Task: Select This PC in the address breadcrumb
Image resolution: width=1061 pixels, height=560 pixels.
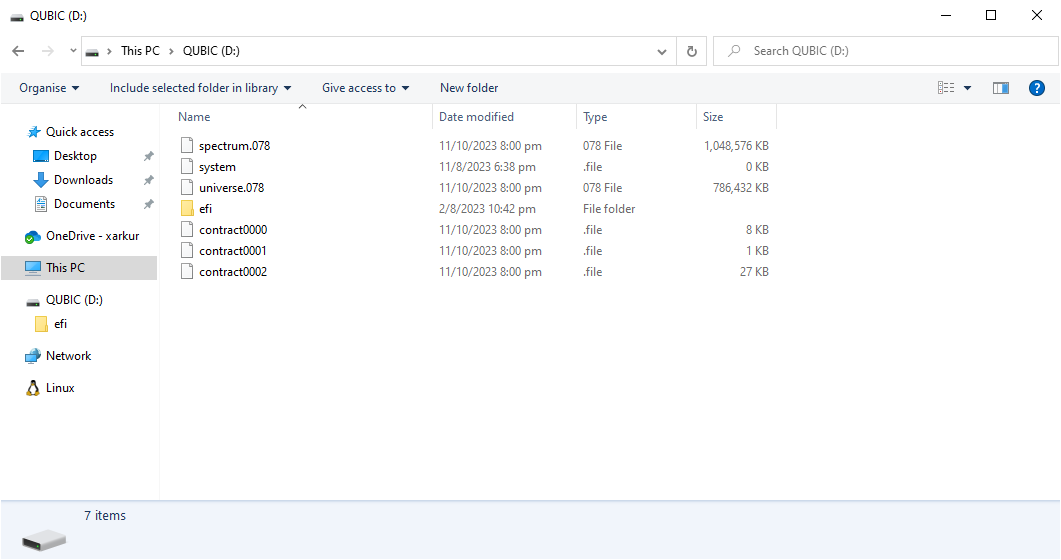Action: coord(140,51)
